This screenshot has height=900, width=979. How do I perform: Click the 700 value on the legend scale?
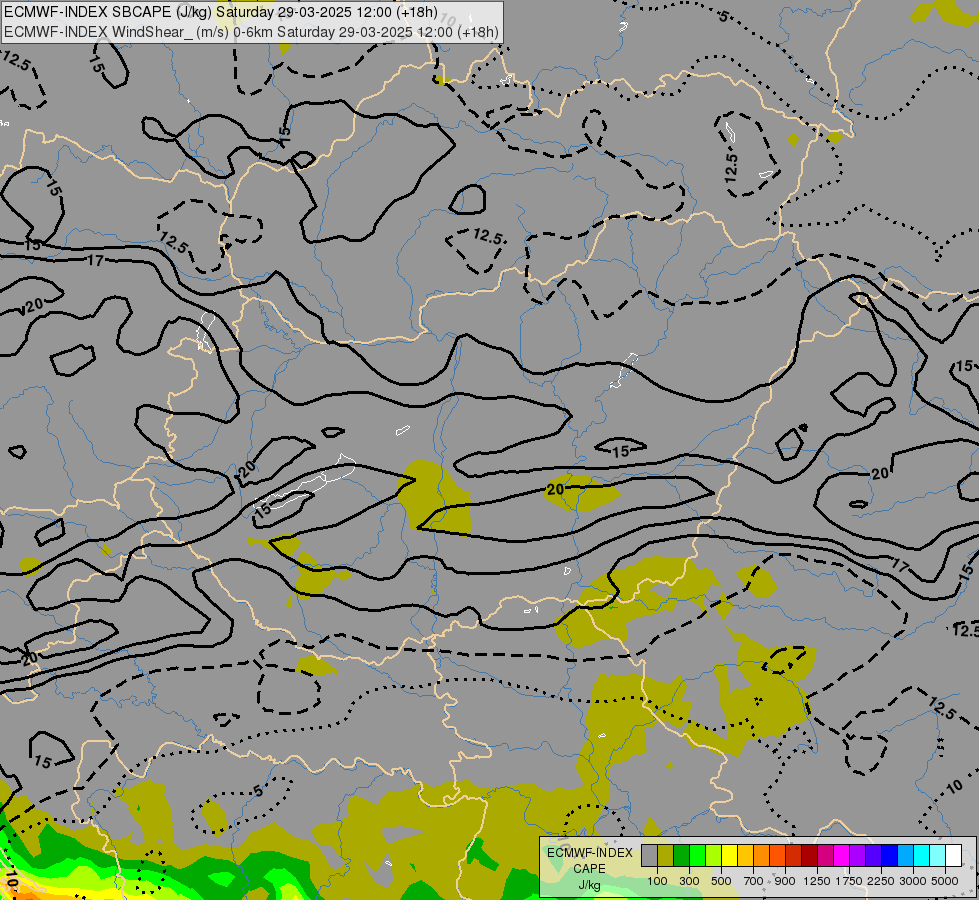(754, 881)
